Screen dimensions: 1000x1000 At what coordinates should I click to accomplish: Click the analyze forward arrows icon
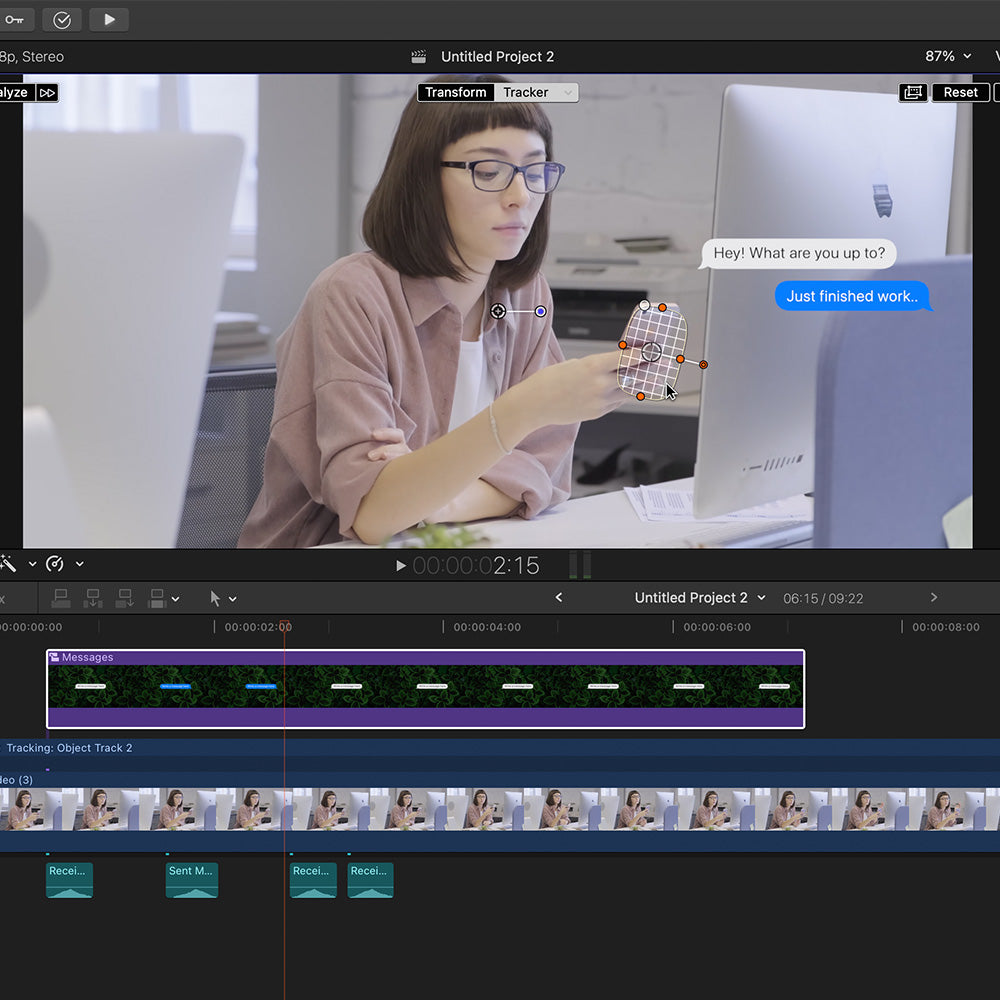47,93
